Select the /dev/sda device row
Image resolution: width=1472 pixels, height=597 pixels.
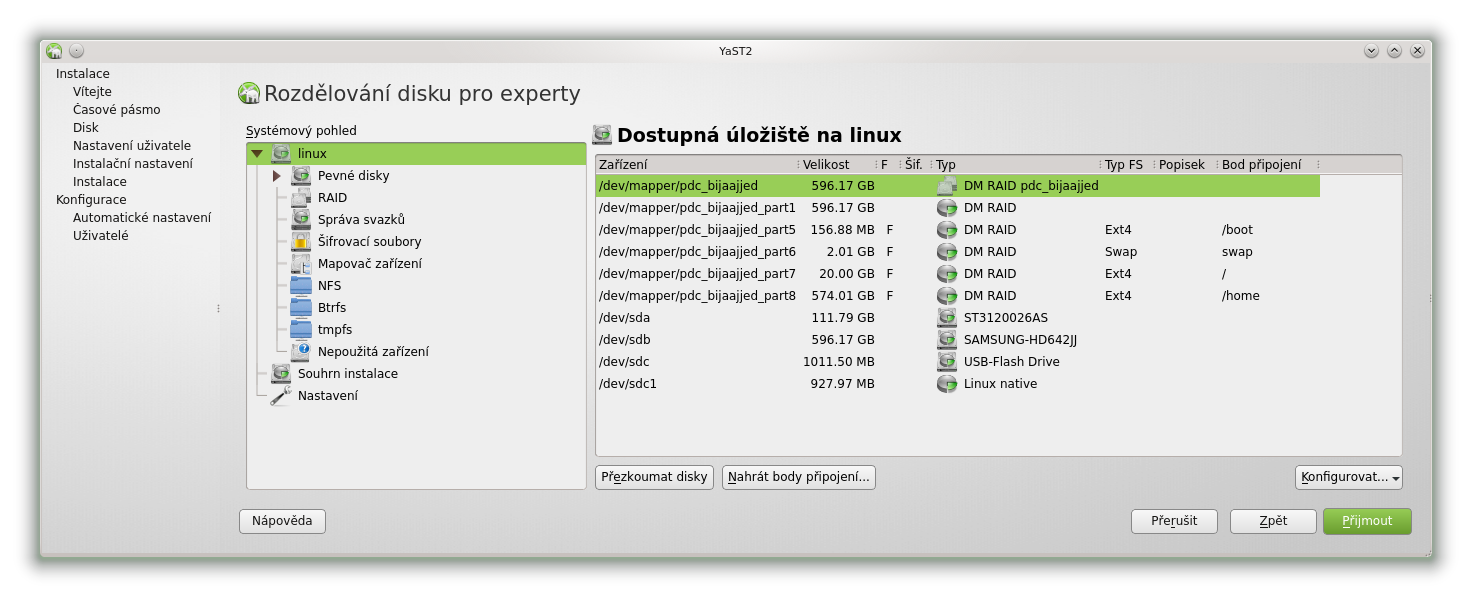point(958,317)
